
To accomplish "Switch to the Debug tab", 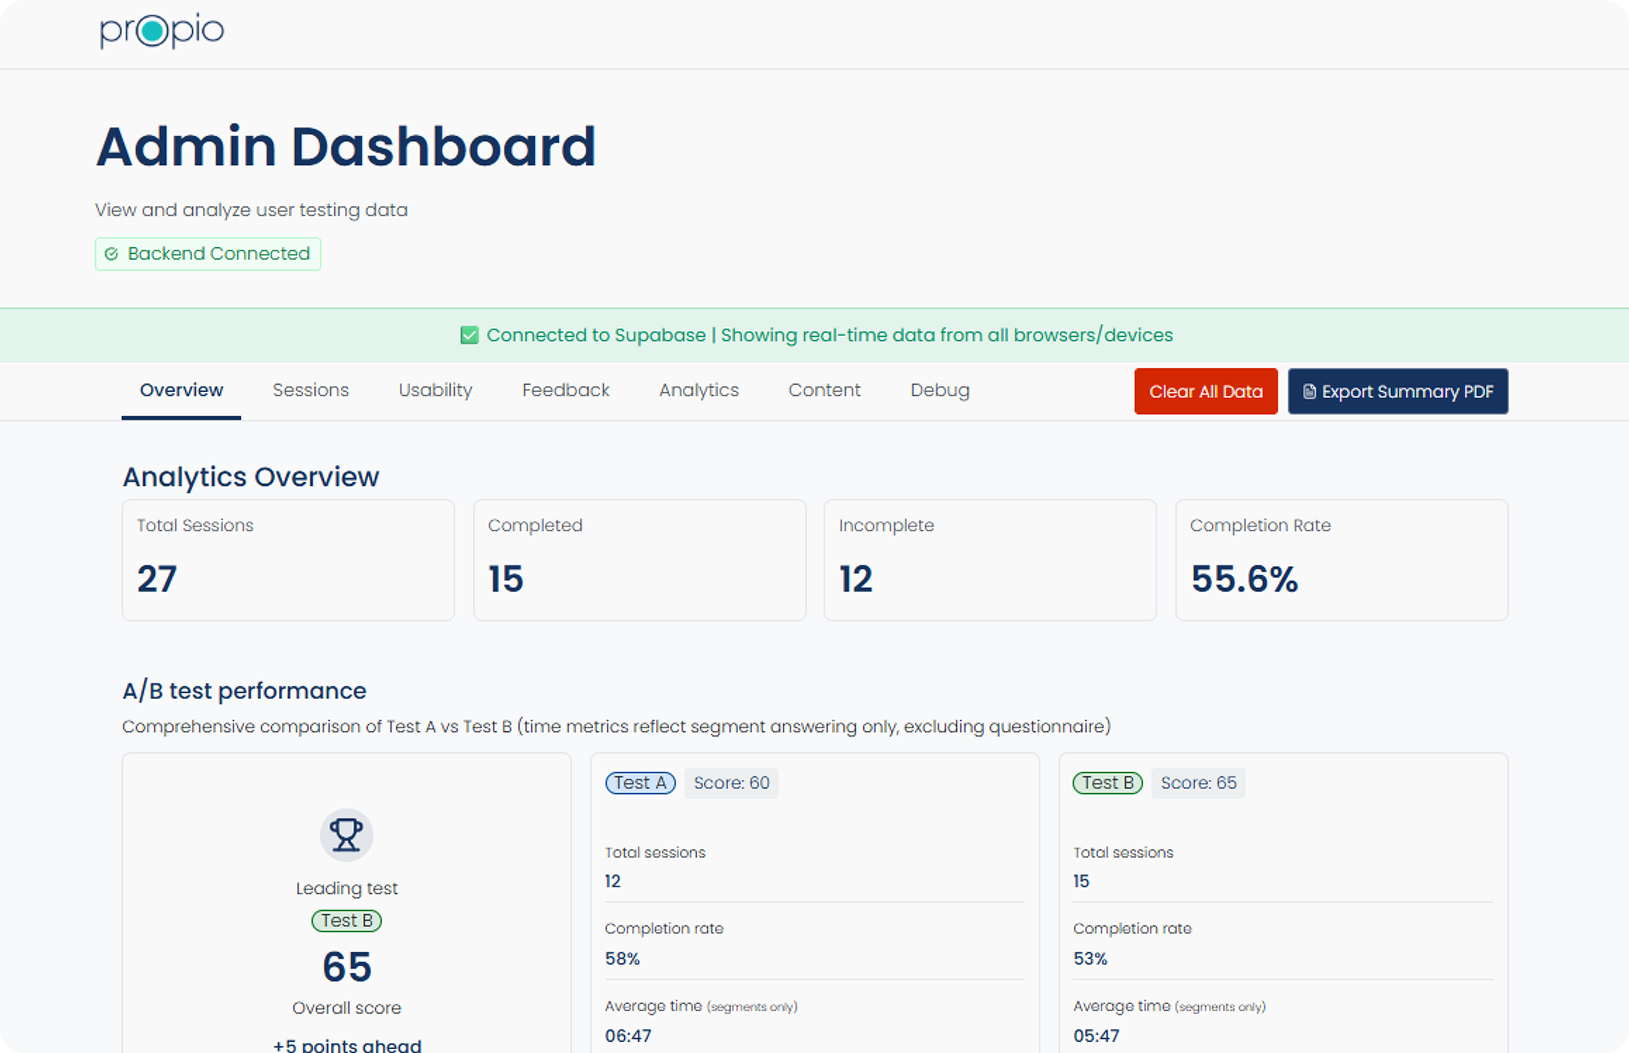I will click(940, 390).
